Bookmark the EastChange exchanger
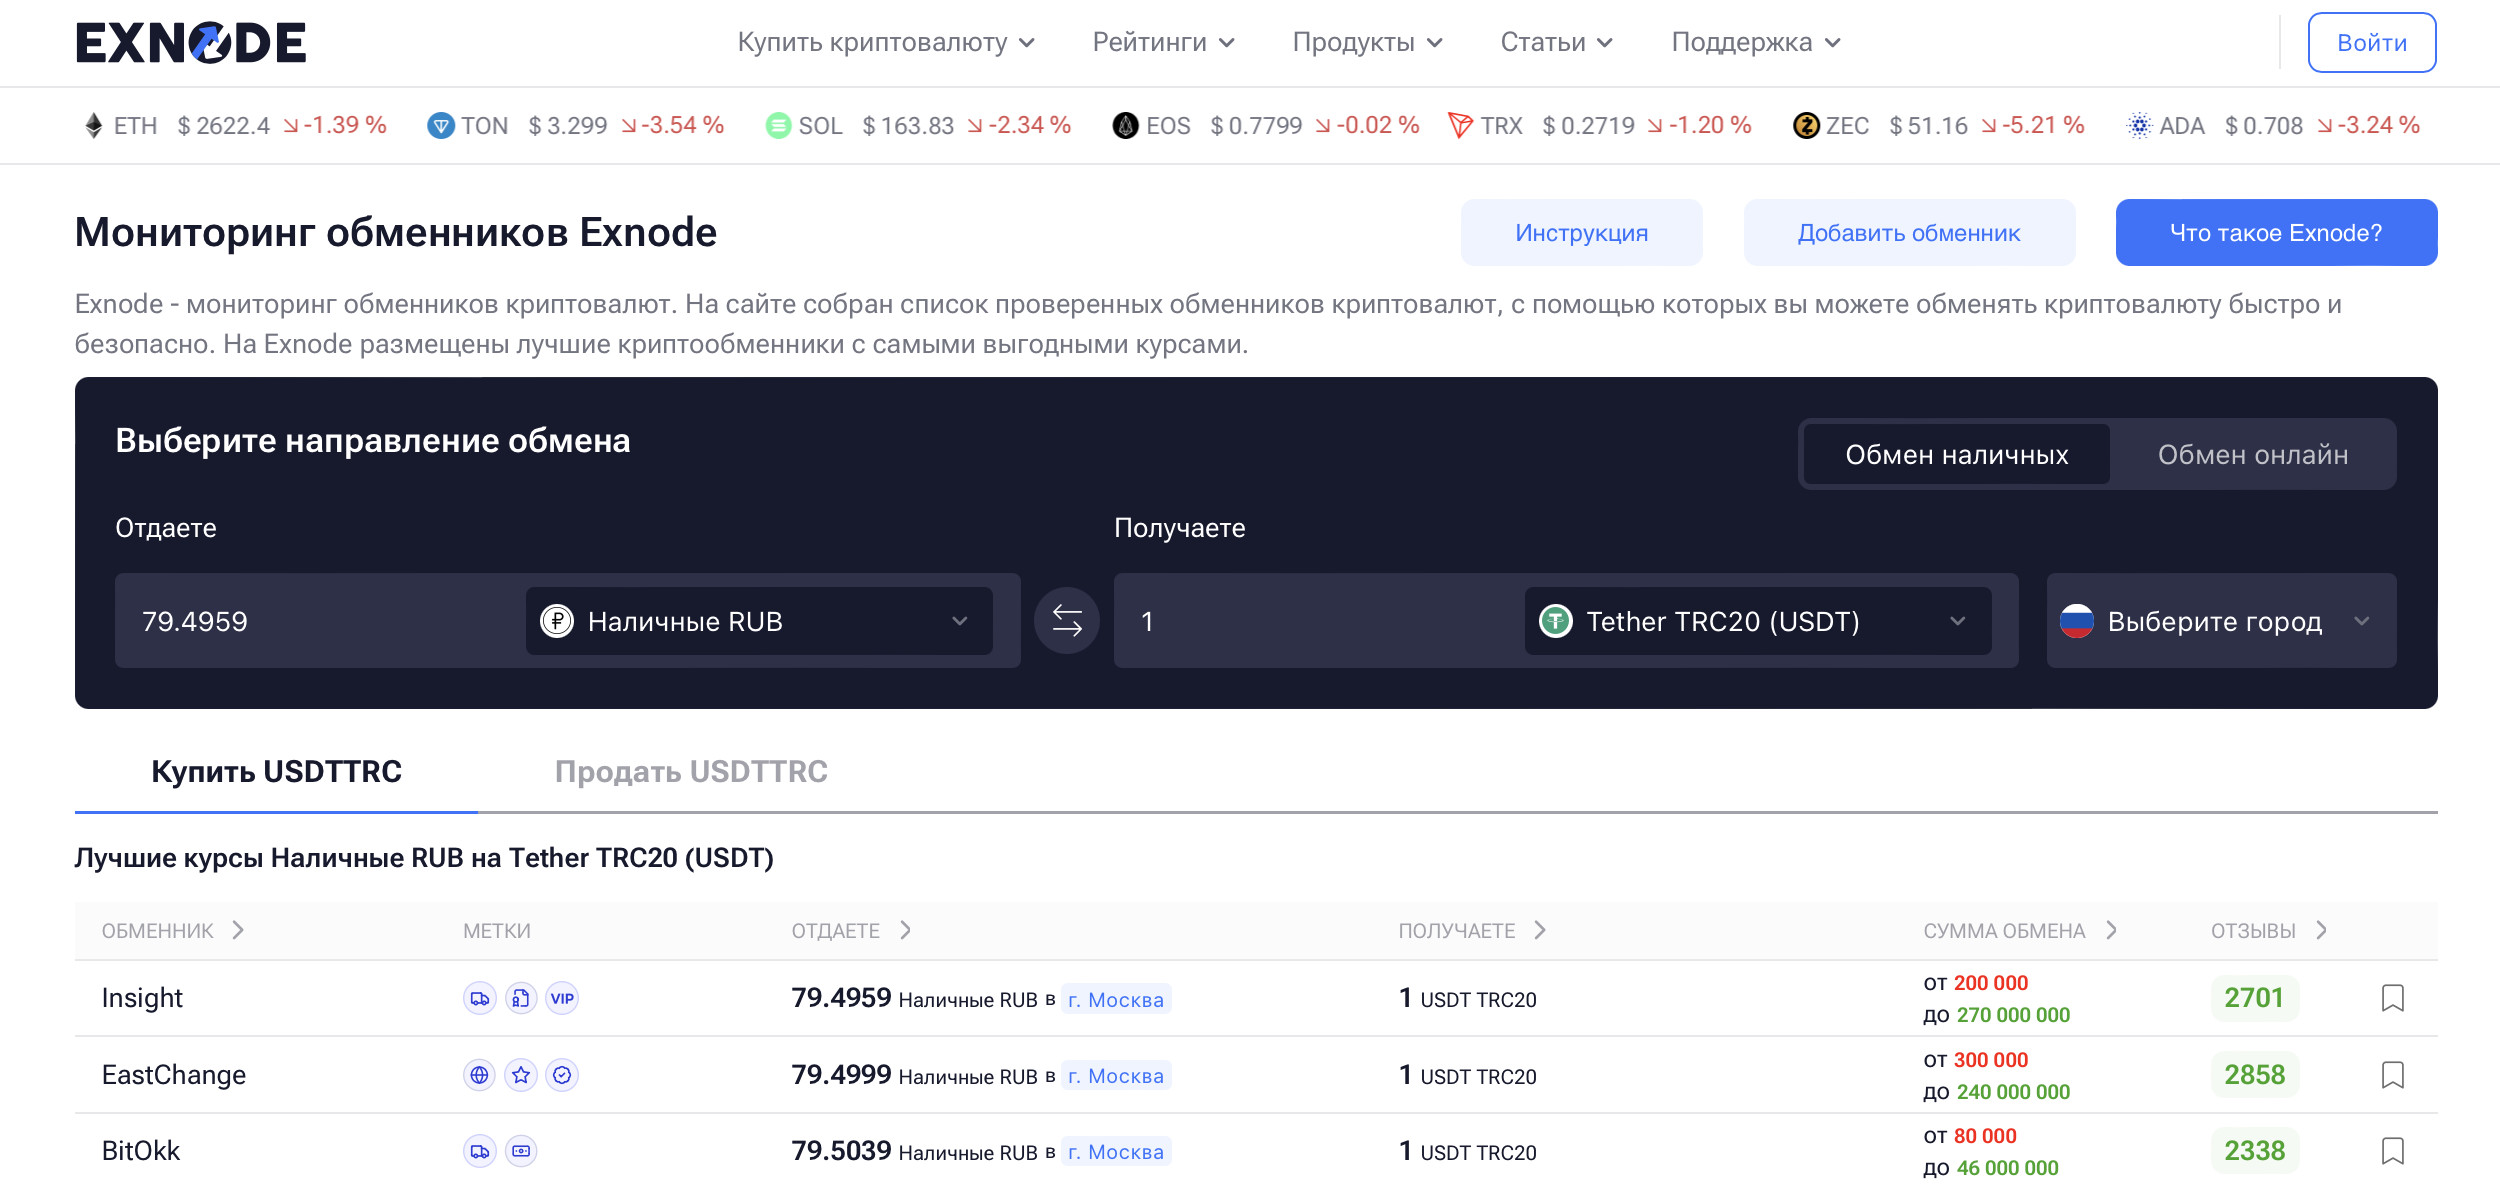 point(2392,1075)
